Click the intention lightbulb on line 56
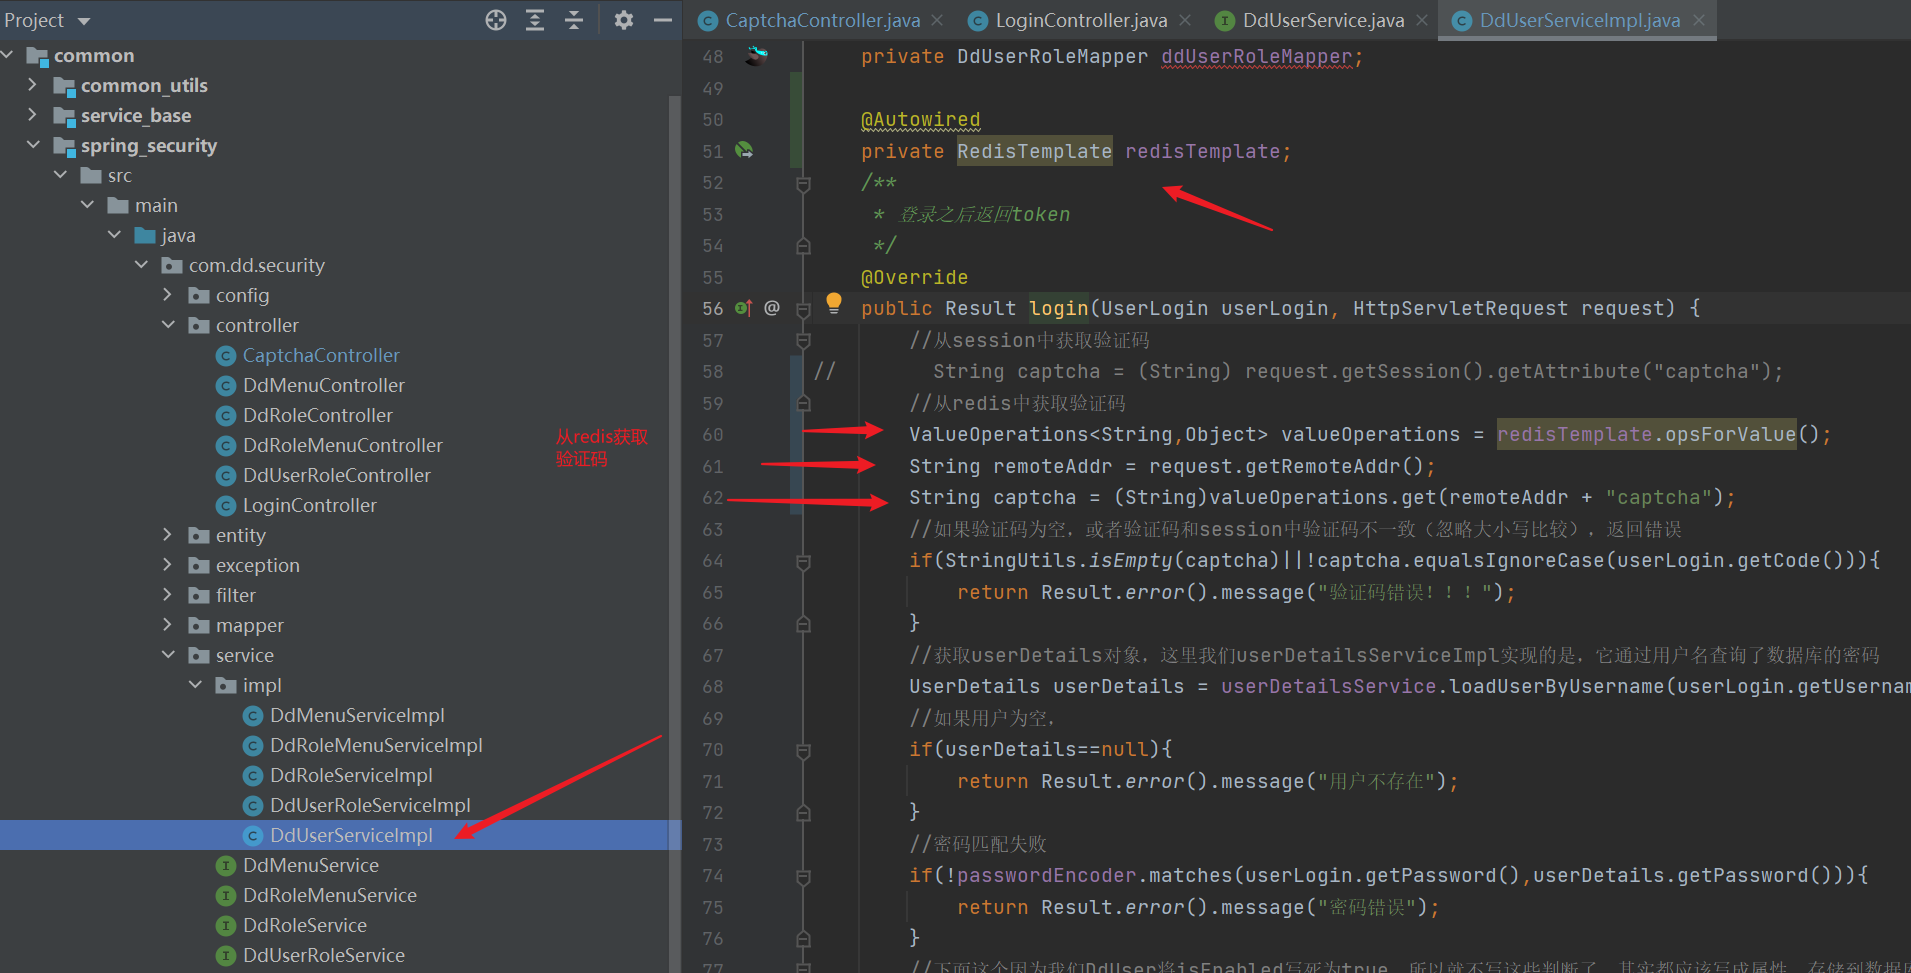Screen dimensions: 1911x973 (x=833, y=303)
